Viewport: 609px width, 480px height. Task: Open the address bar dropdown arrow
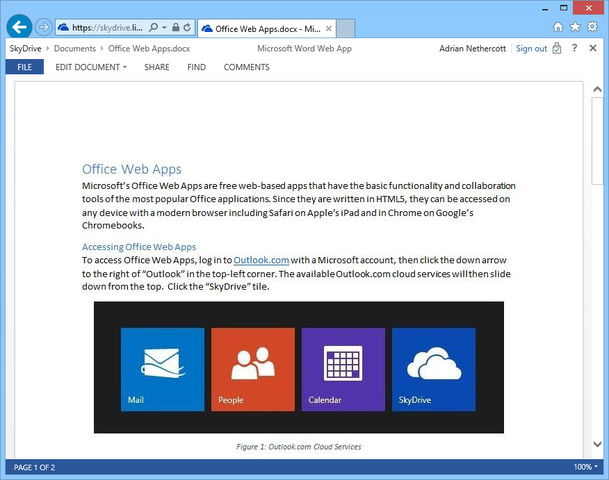click(x=164, y=27)
